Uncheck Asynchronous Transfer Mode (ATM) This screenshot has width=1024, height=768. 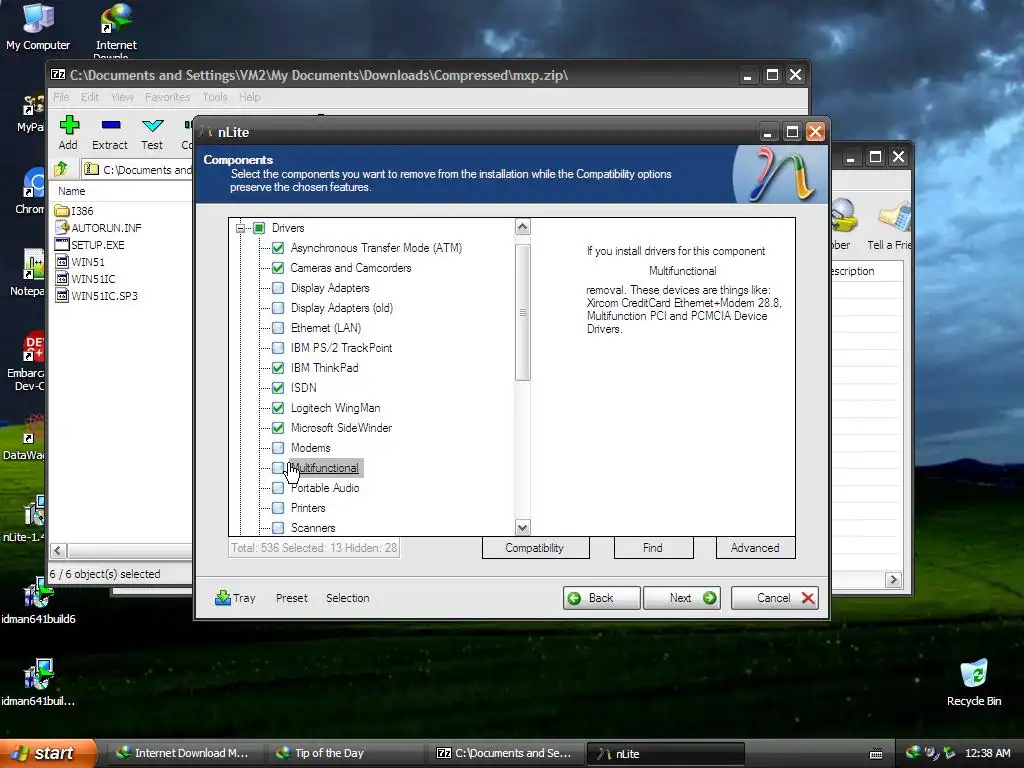click(x=278, y=248)
